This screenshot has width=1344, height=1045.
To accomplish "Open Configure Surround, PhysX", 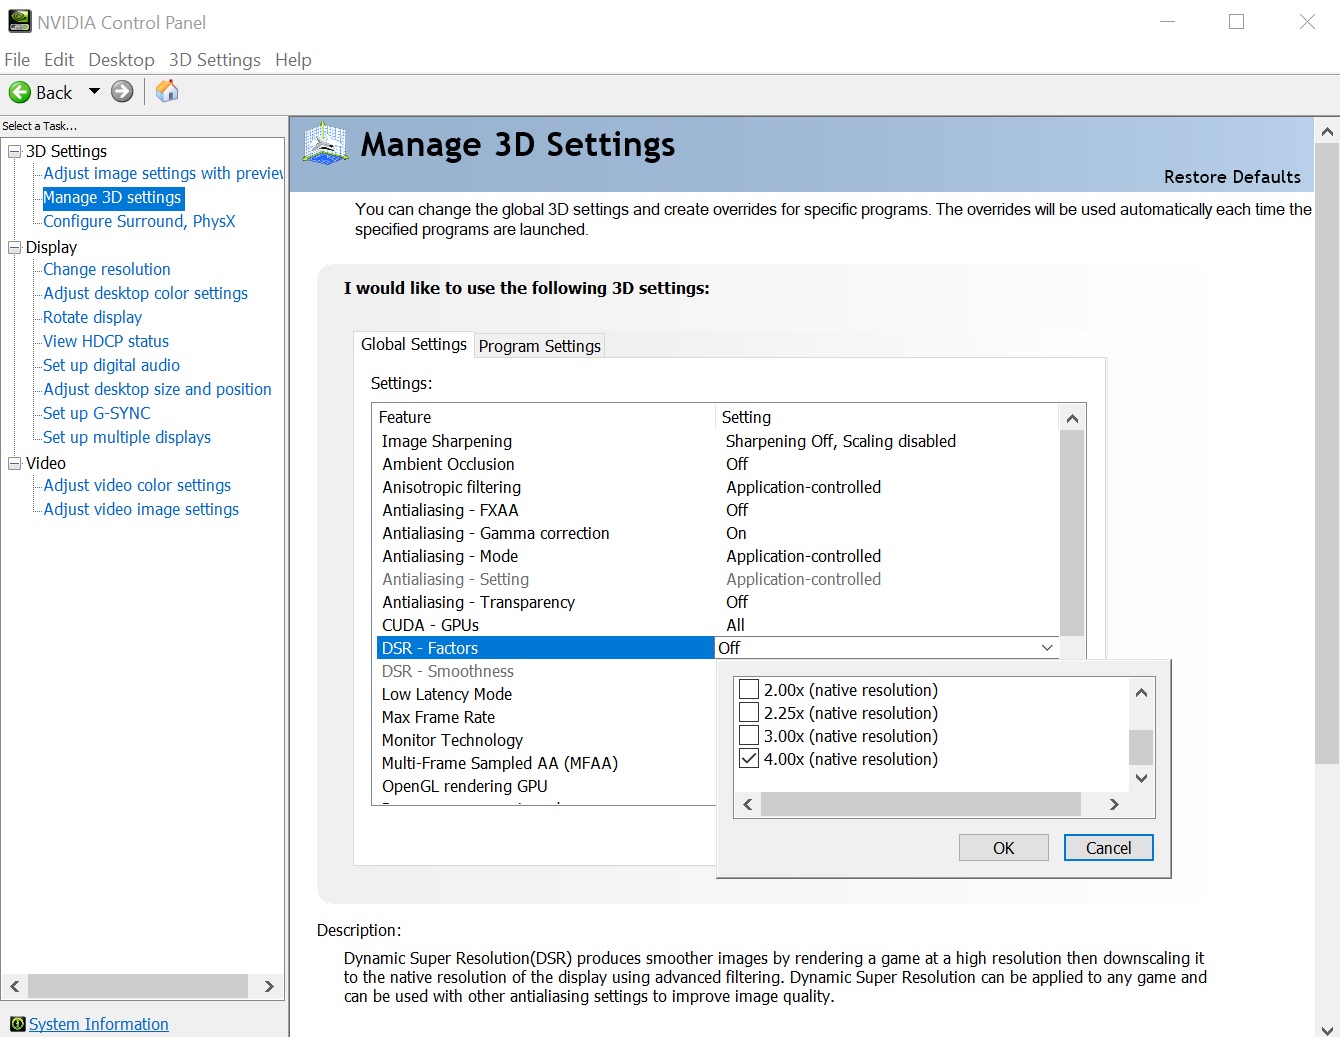I will pos(139,221).
